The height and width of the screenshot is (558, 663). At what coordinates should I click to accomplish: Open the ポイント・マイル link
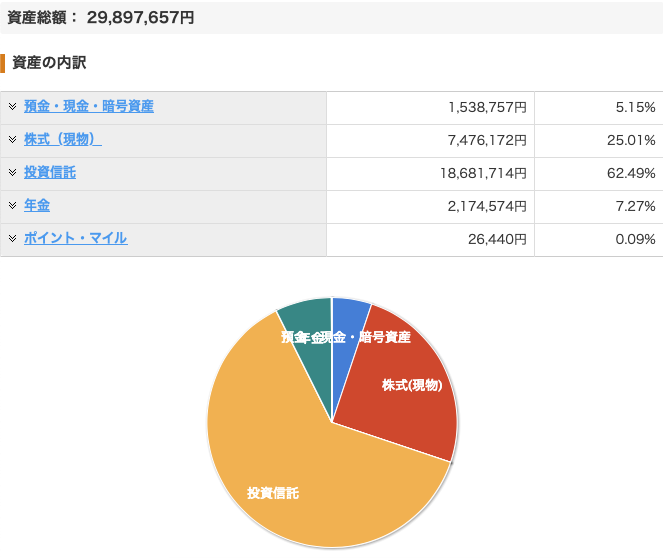(76, 239)
